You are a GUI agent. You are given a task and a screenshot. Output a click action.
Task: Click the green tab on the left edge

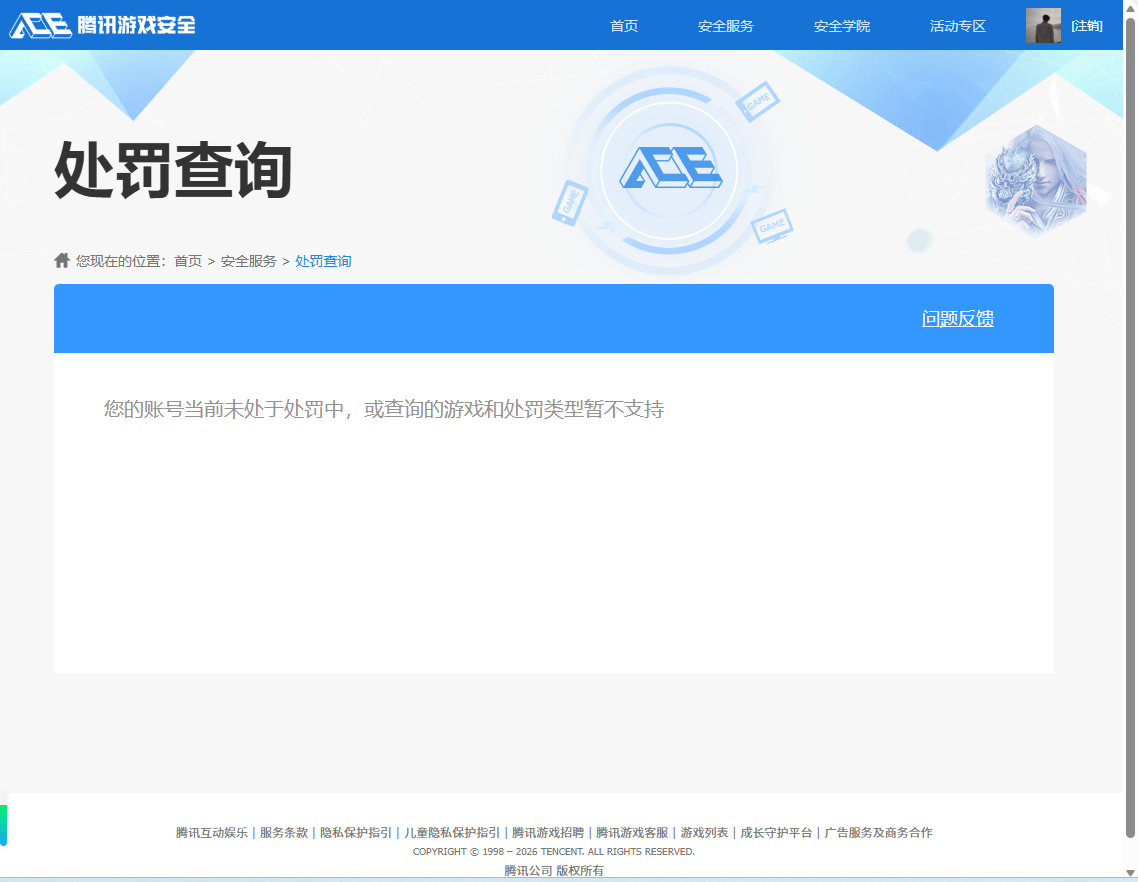point(5,825)
